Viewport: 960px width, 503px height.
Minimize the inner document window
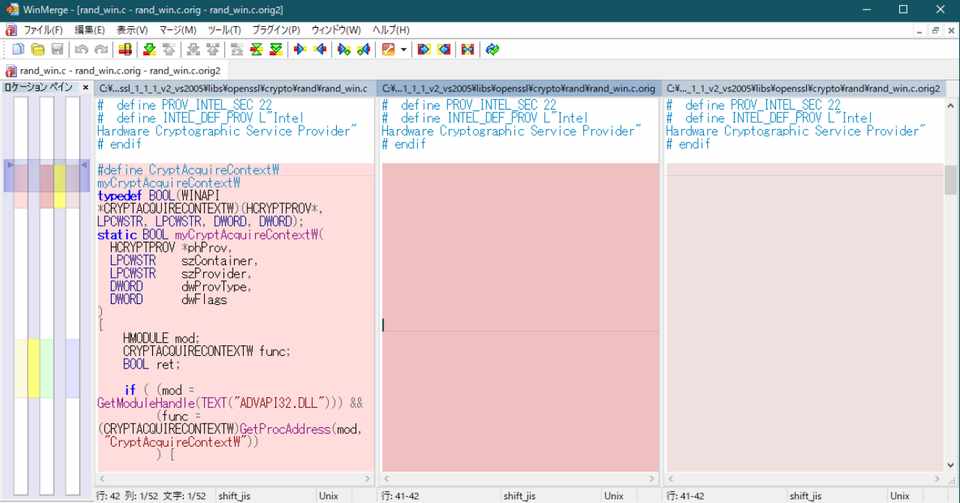click(x=920, y=30)
